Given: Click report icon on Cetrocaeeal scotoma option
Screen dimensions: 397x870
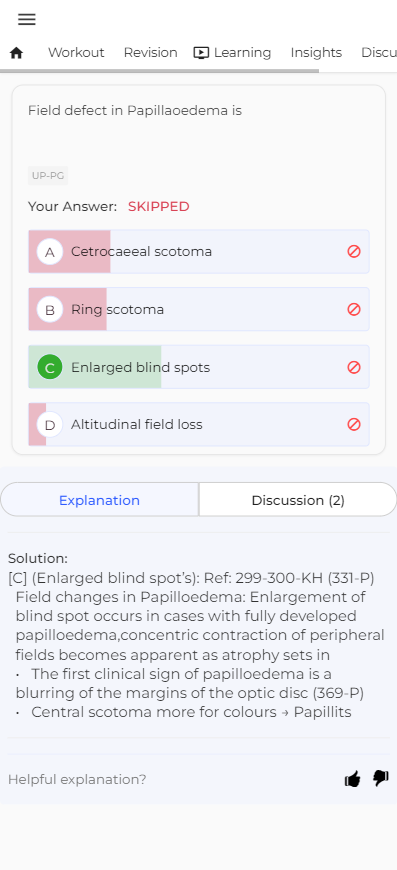Looking at the screenshot, I should (x=354, y=251).
